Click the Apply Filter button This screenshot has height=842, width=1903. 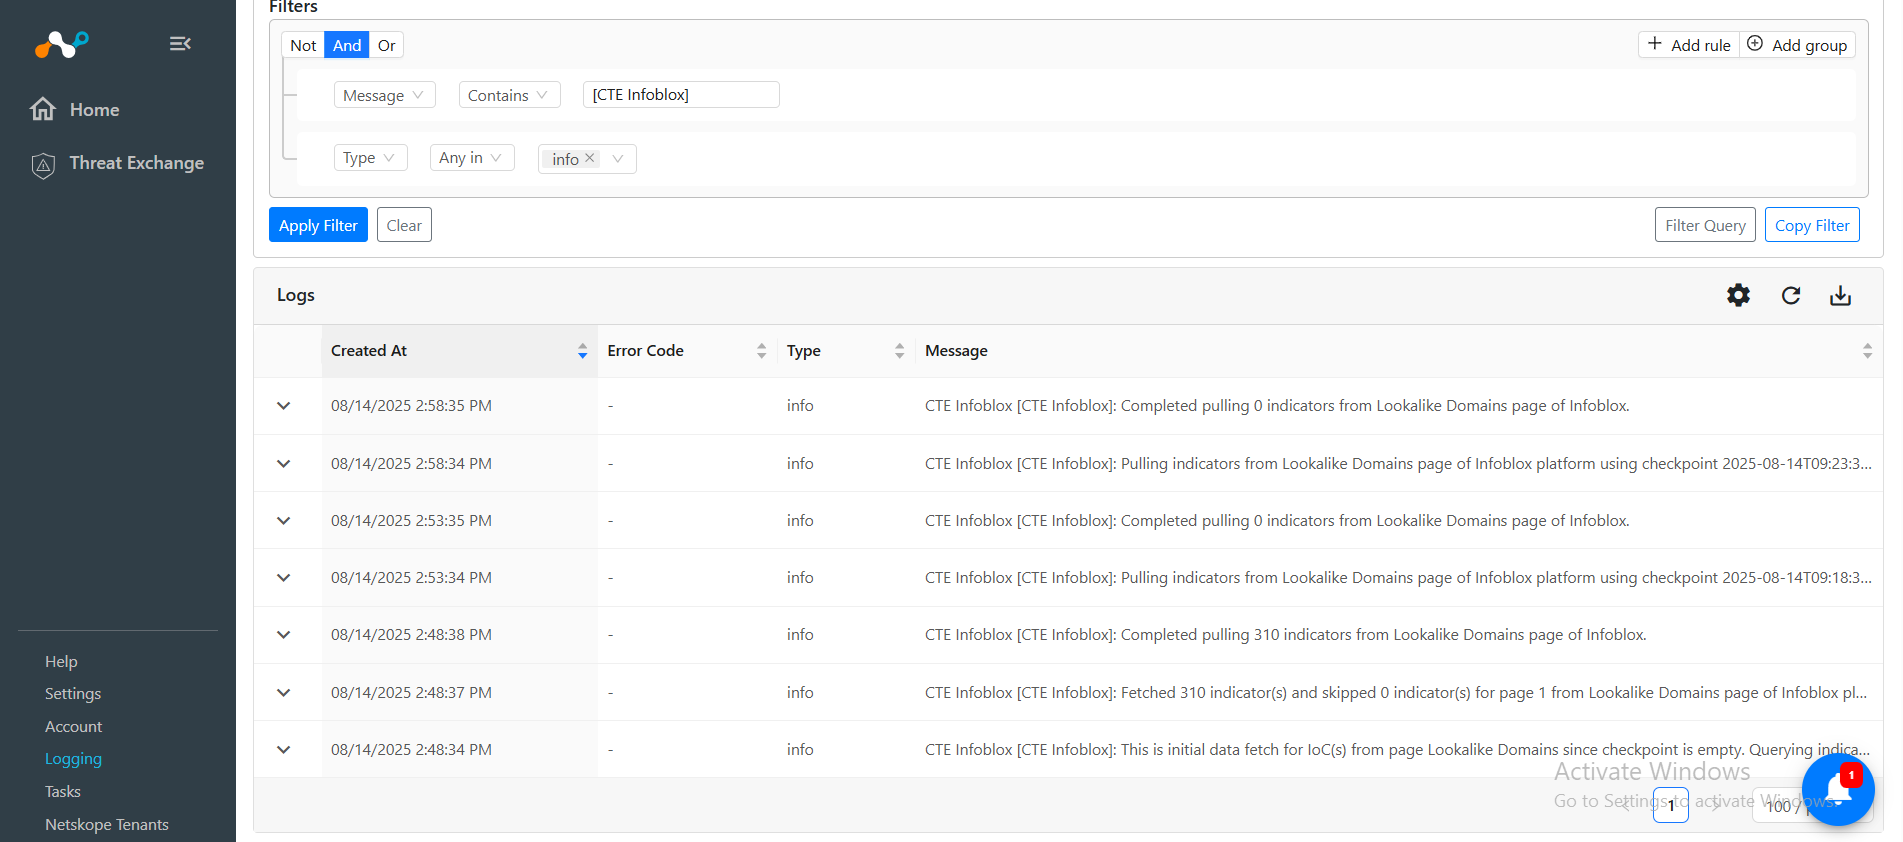[318, 225]
